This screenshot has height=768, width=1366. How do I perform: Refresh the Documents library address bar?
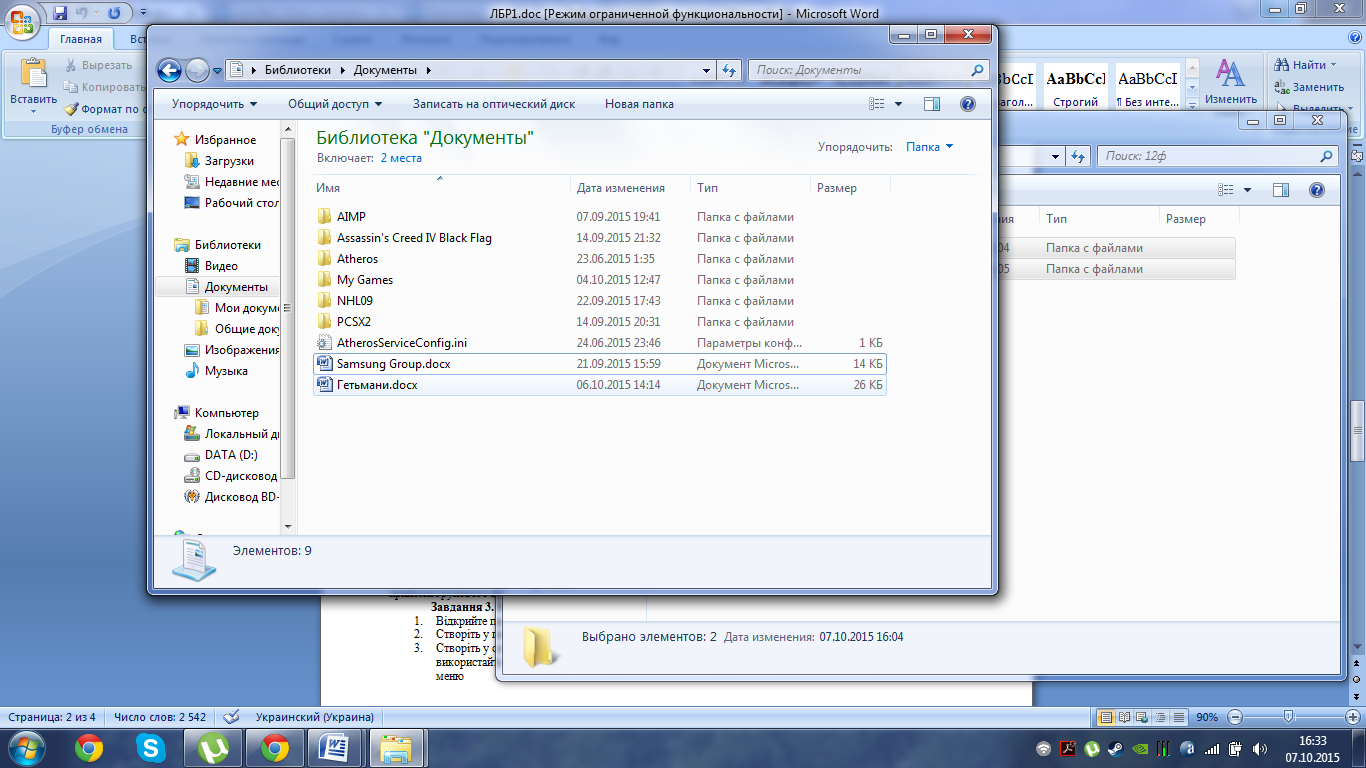[x=730, y=70]
